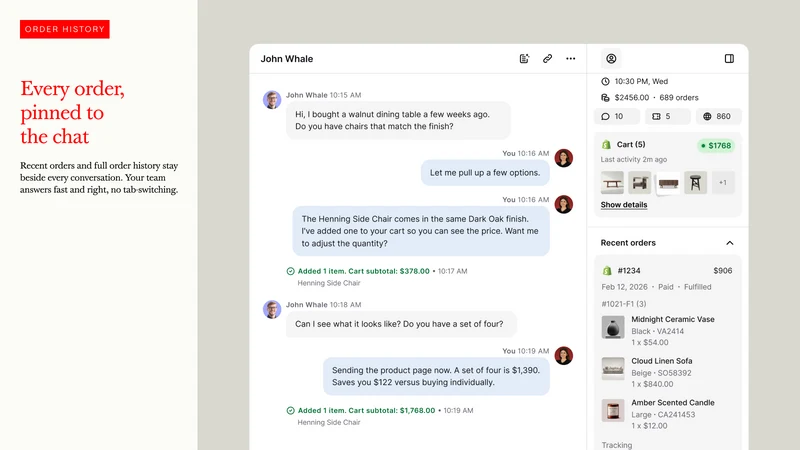Select the Midnight Ceramic Vase item name

click(x=673, y=319)
